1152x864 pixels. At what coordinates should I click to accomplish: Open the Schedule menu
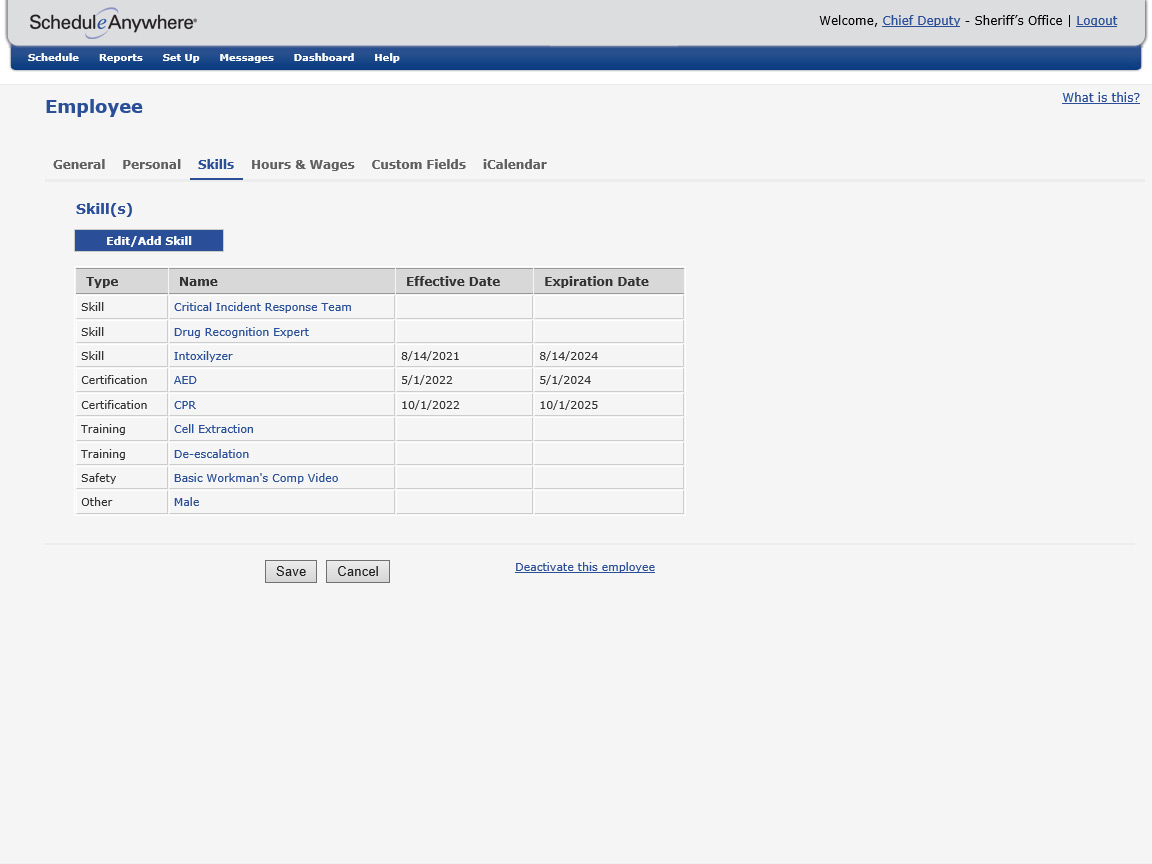[x=53, y=57]
